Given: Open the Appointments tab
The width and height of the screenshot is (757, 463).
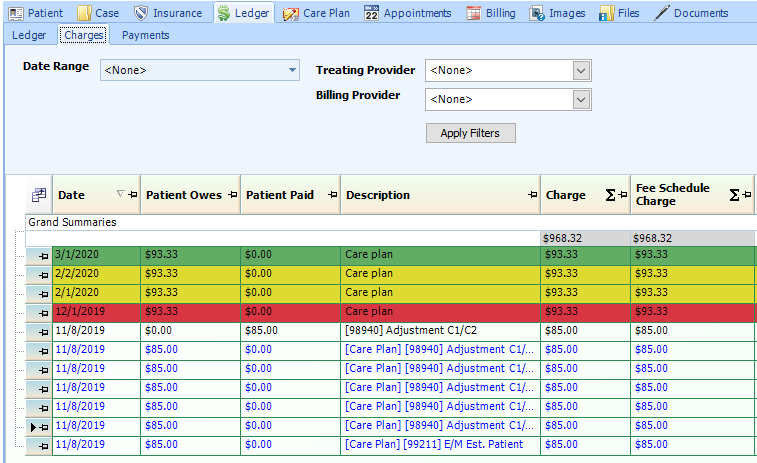Looking at the screenshot, I should click(409, 13).
